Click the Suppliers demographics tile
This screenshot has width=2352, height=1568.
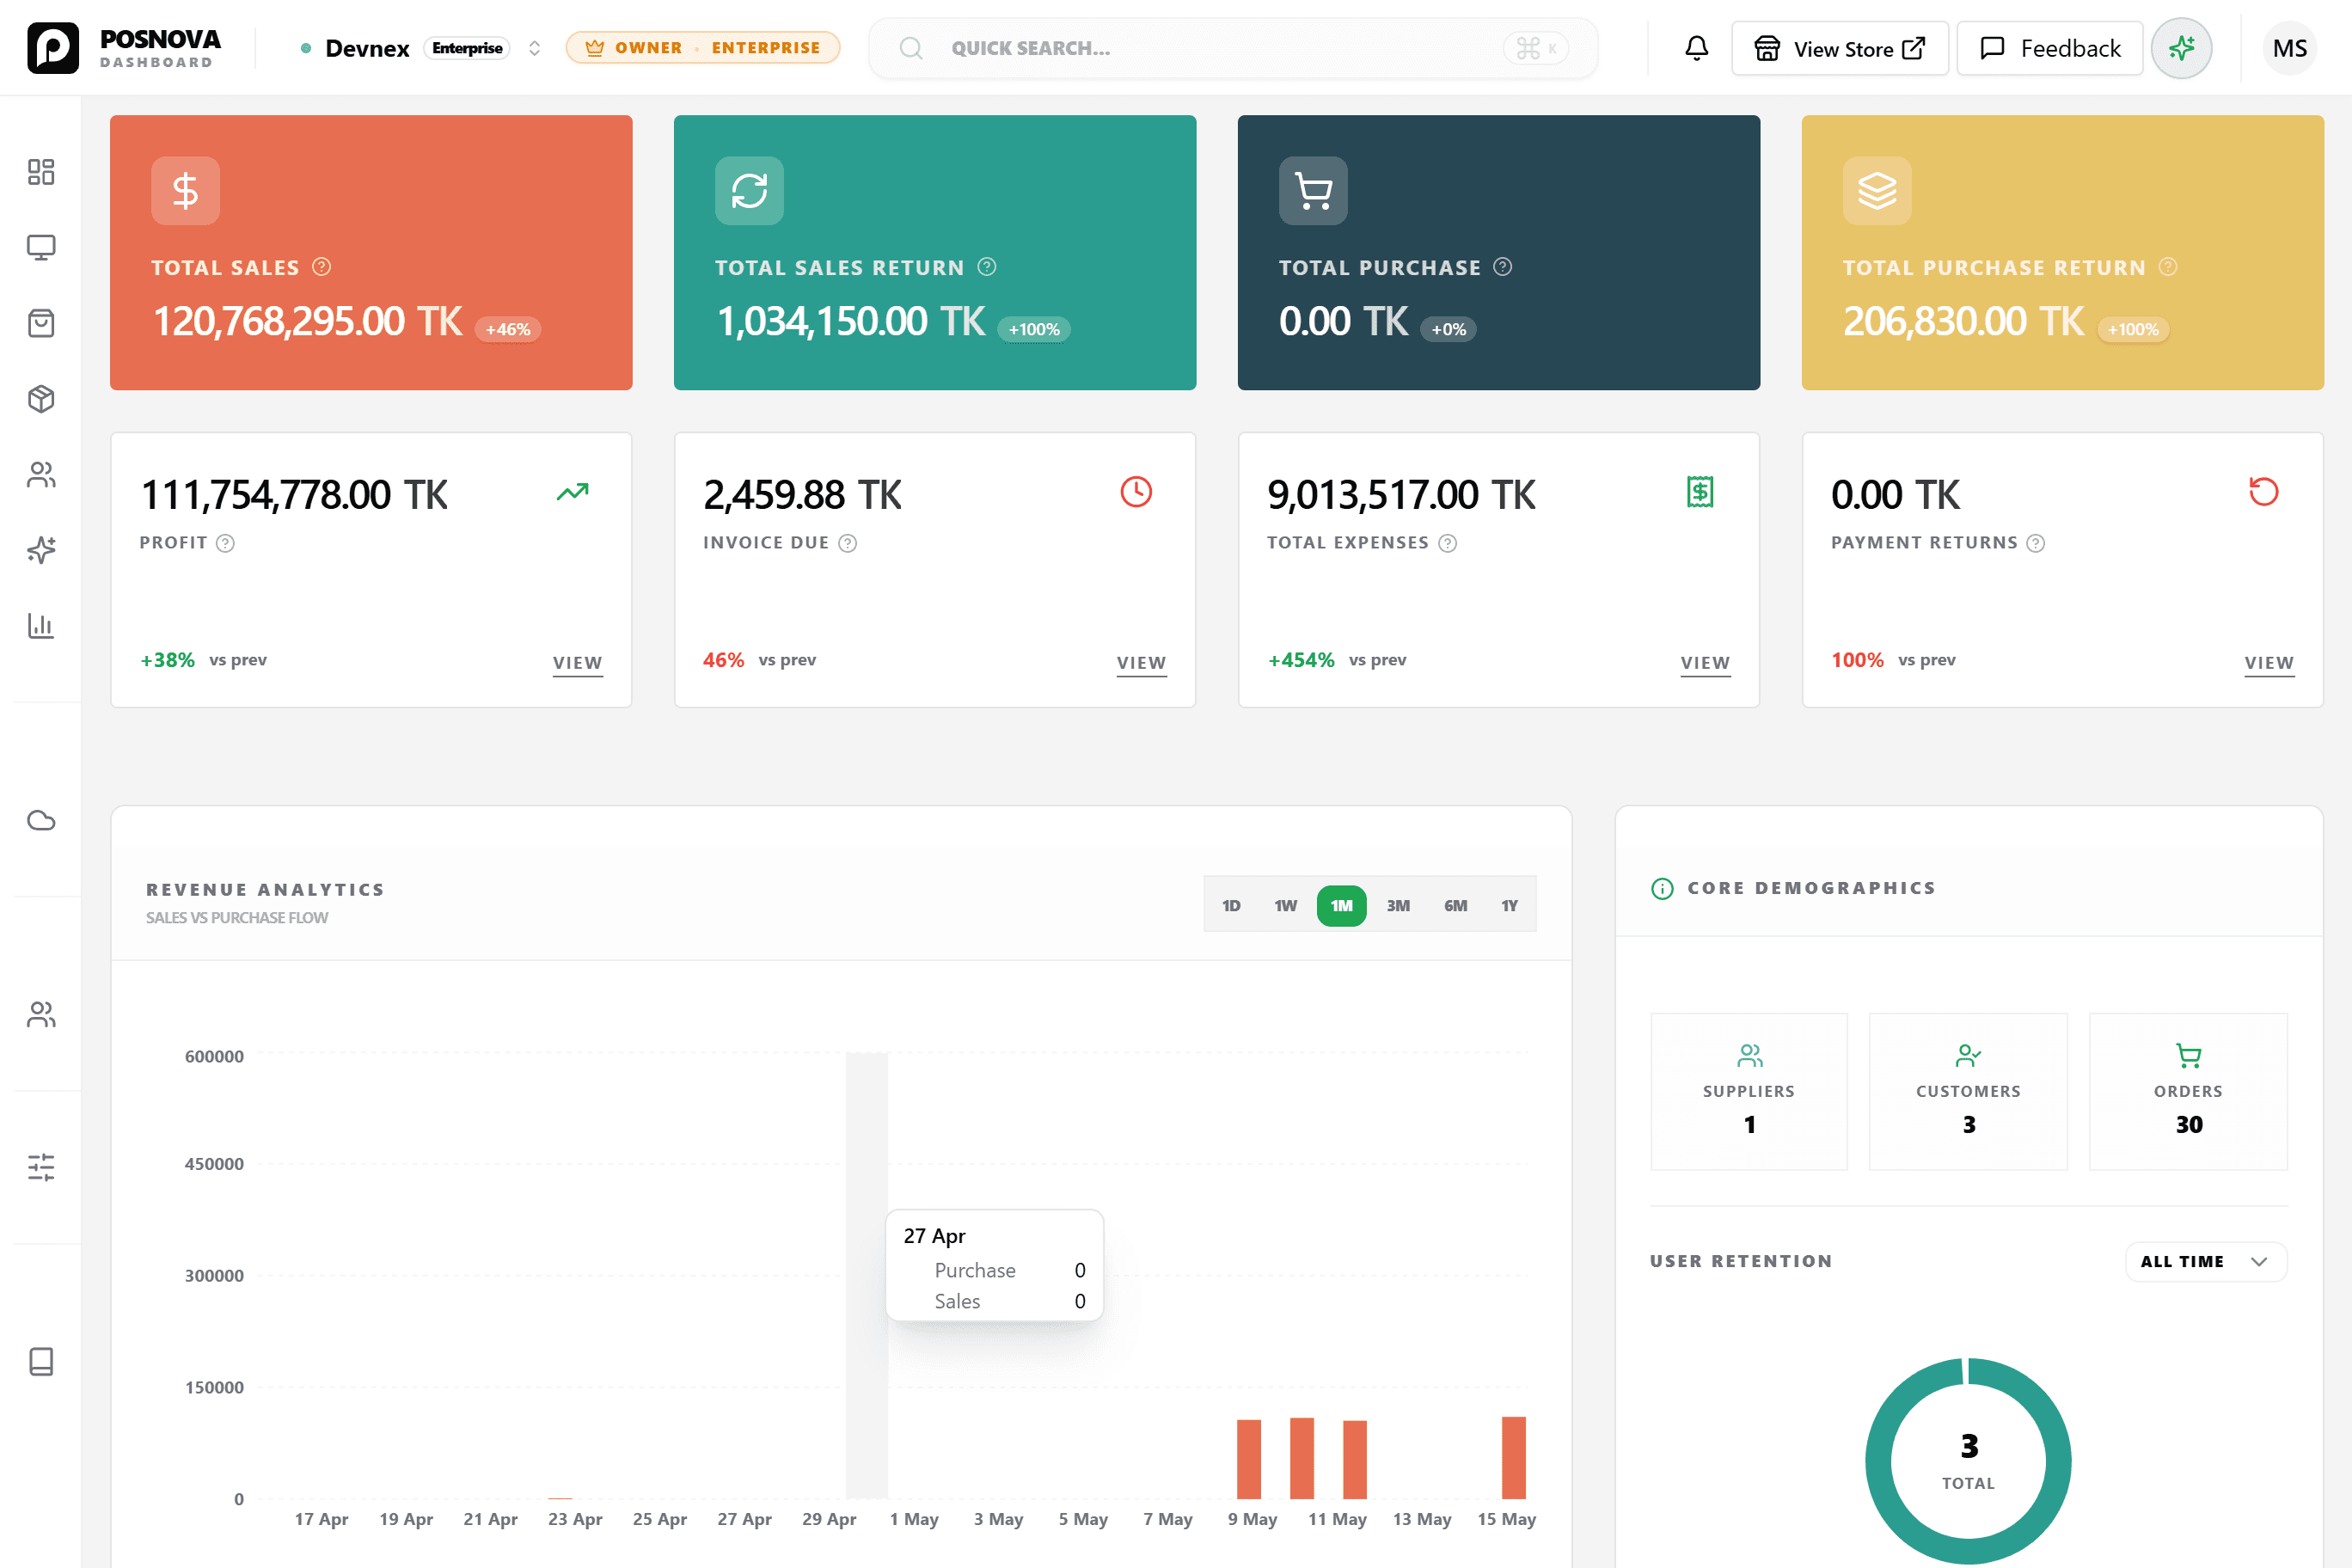1749,1092
